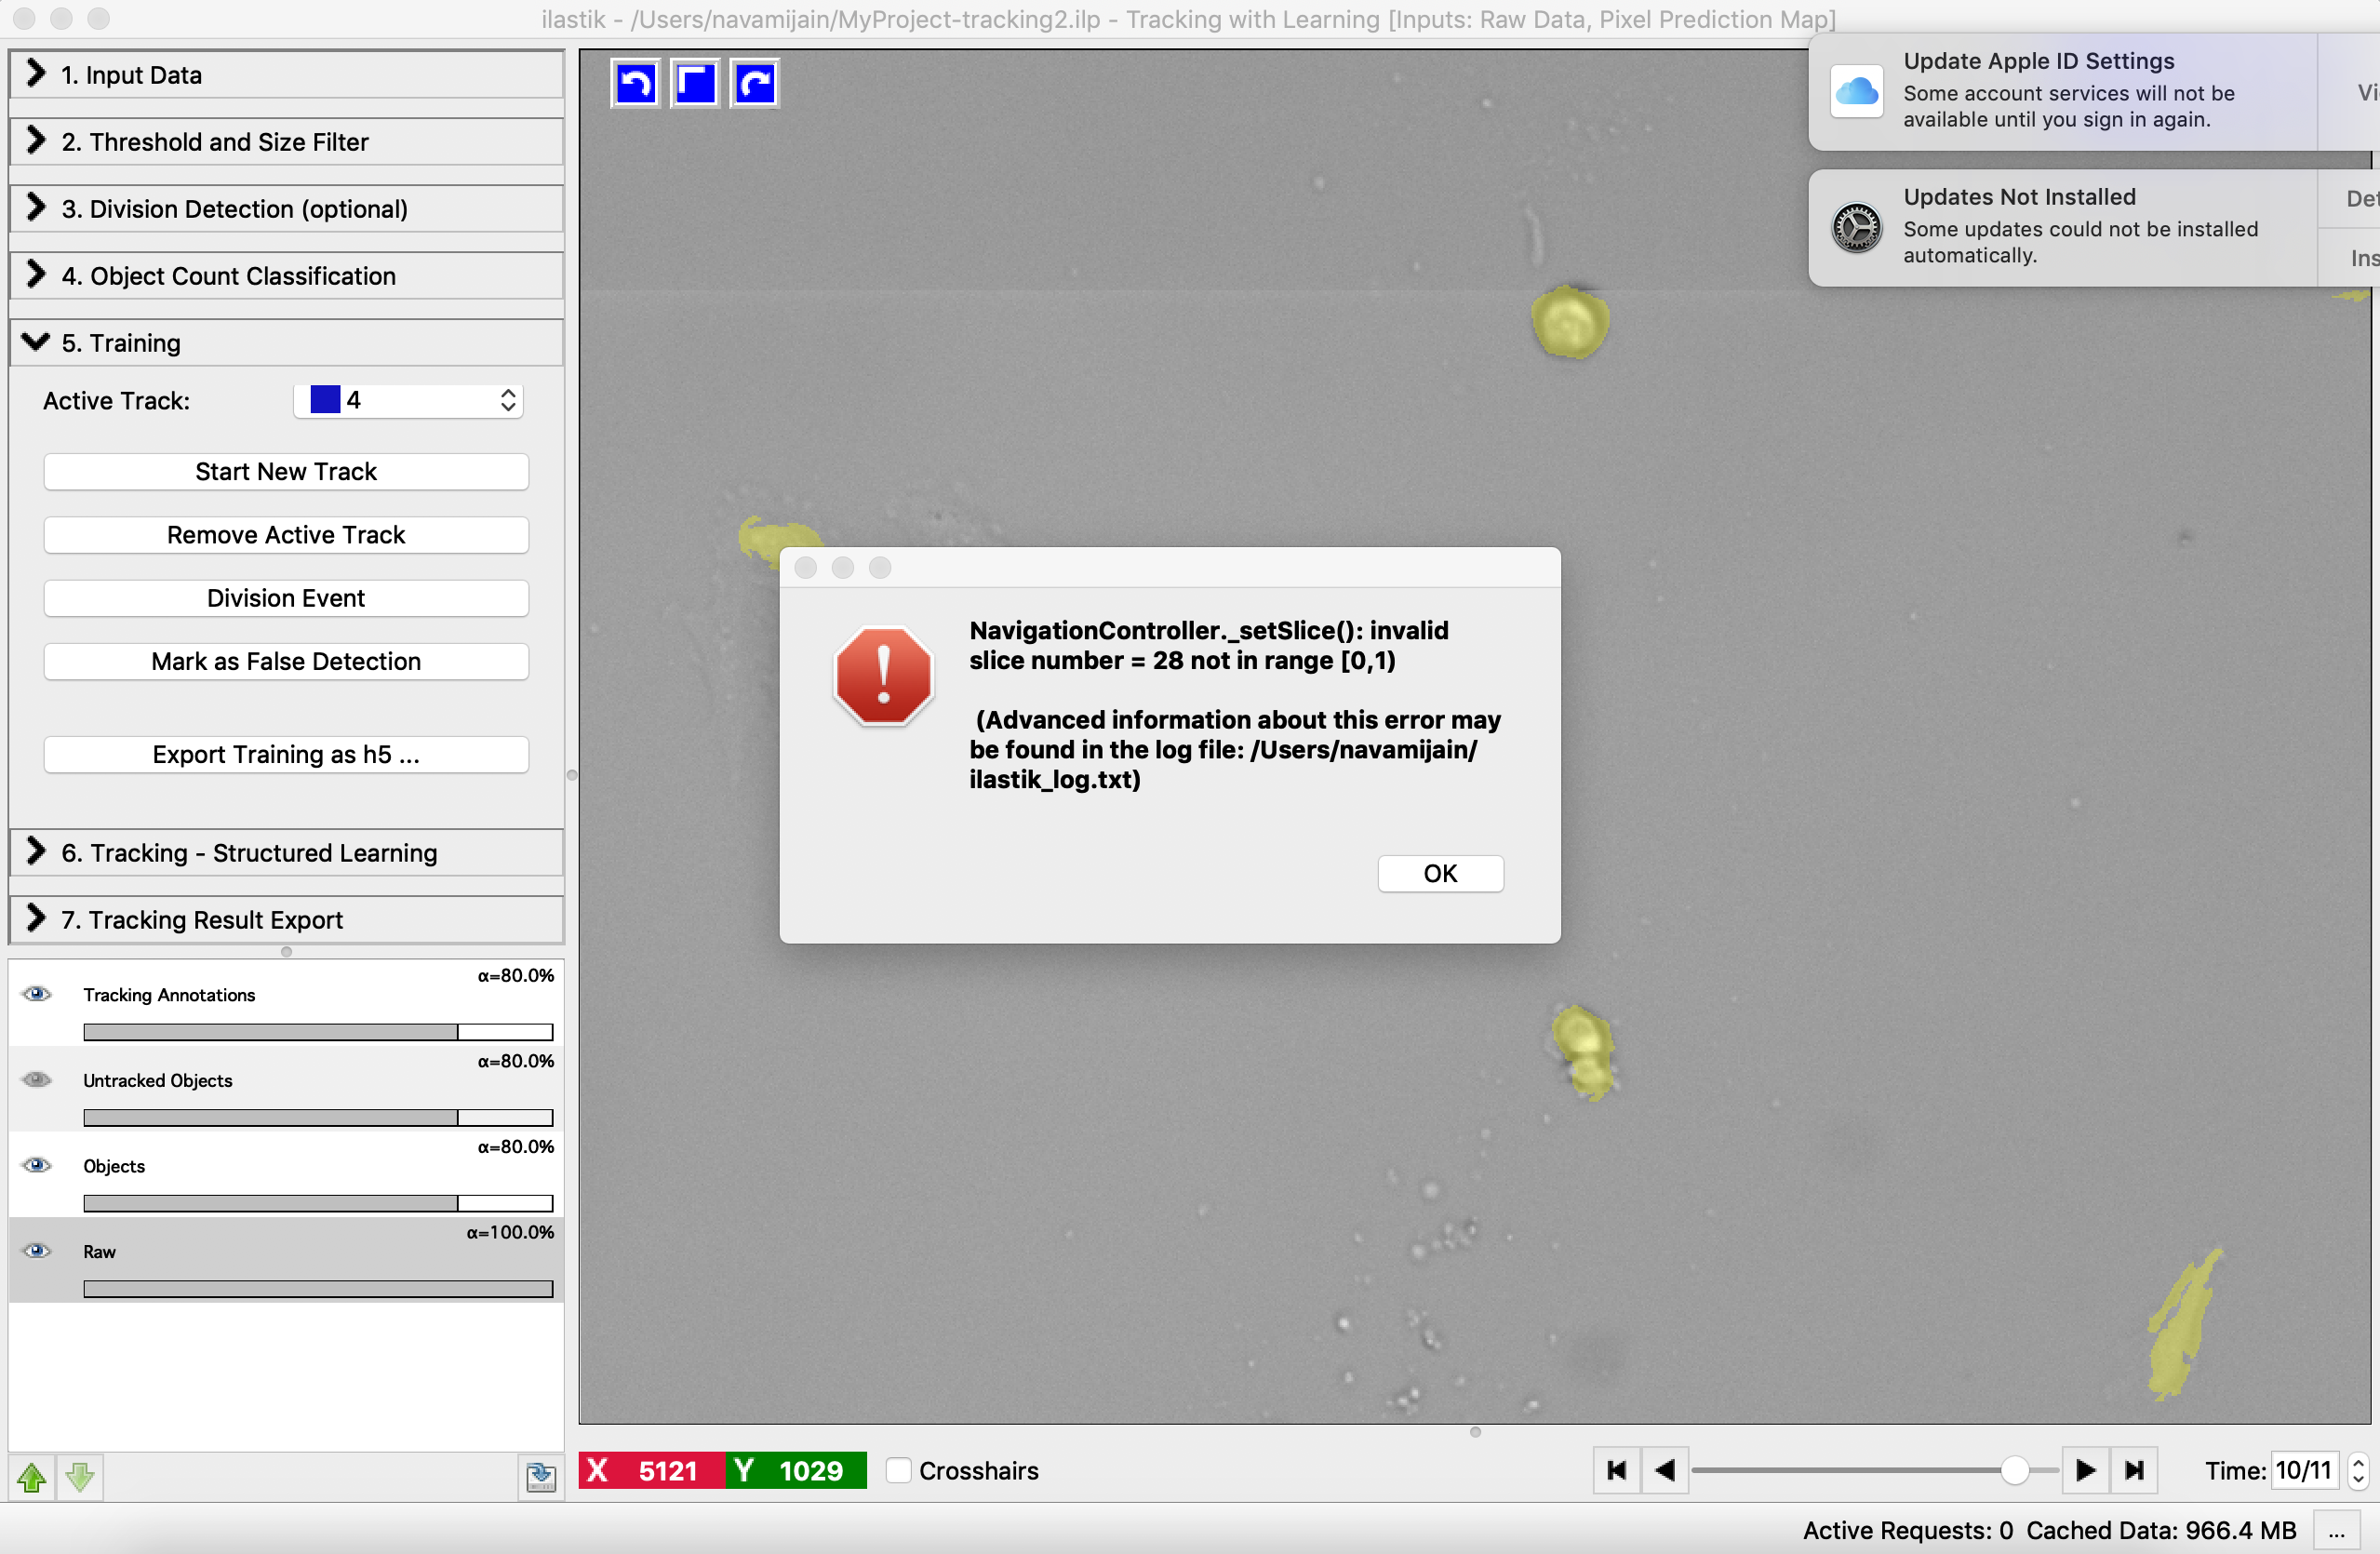The image size is (2380, 1554).
Task: Expand 7. Tracking Result Export
Action: click(286, 920)
